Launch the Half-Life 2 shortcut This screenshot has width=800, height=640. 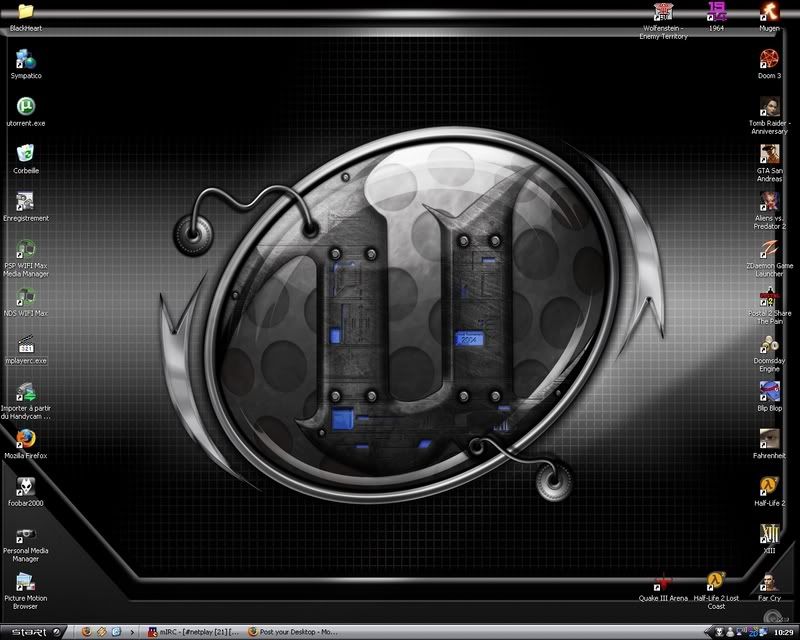coord(769,492)
